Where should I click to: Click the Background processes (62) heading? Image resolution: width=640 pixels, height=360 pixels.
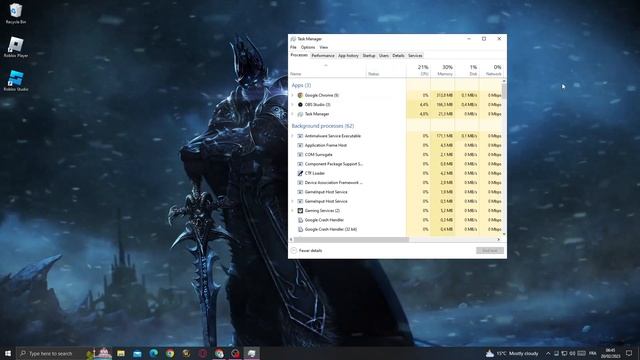click(322, 126)
